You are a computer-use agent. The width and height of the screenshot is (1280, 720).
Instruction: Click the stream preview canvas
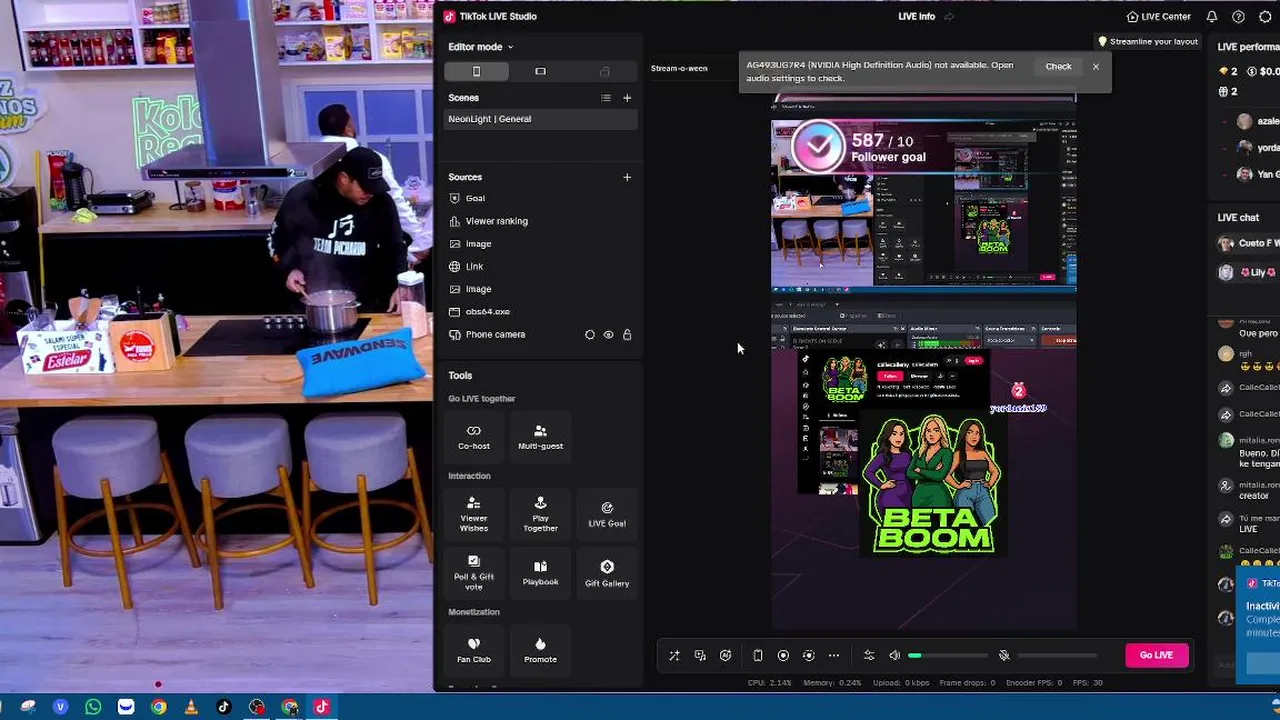click(x=923, y=362)
